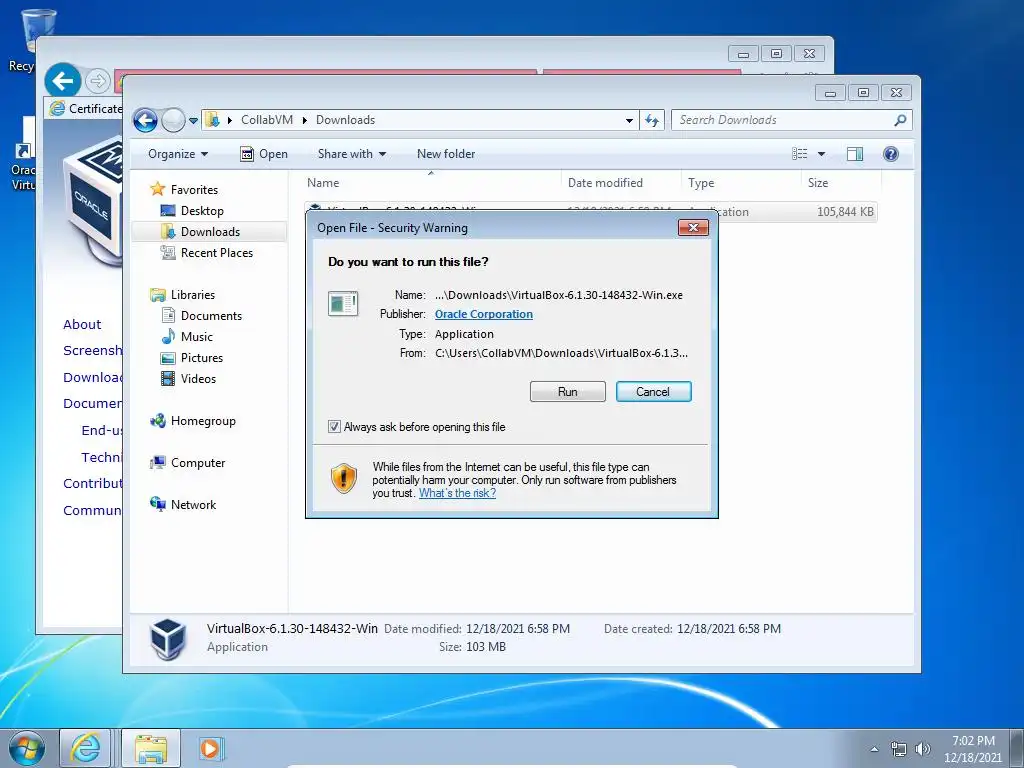This screenshot has height=768, width=1024.
Task: Expand the address bar history dropdown
Action: point(630,121)
